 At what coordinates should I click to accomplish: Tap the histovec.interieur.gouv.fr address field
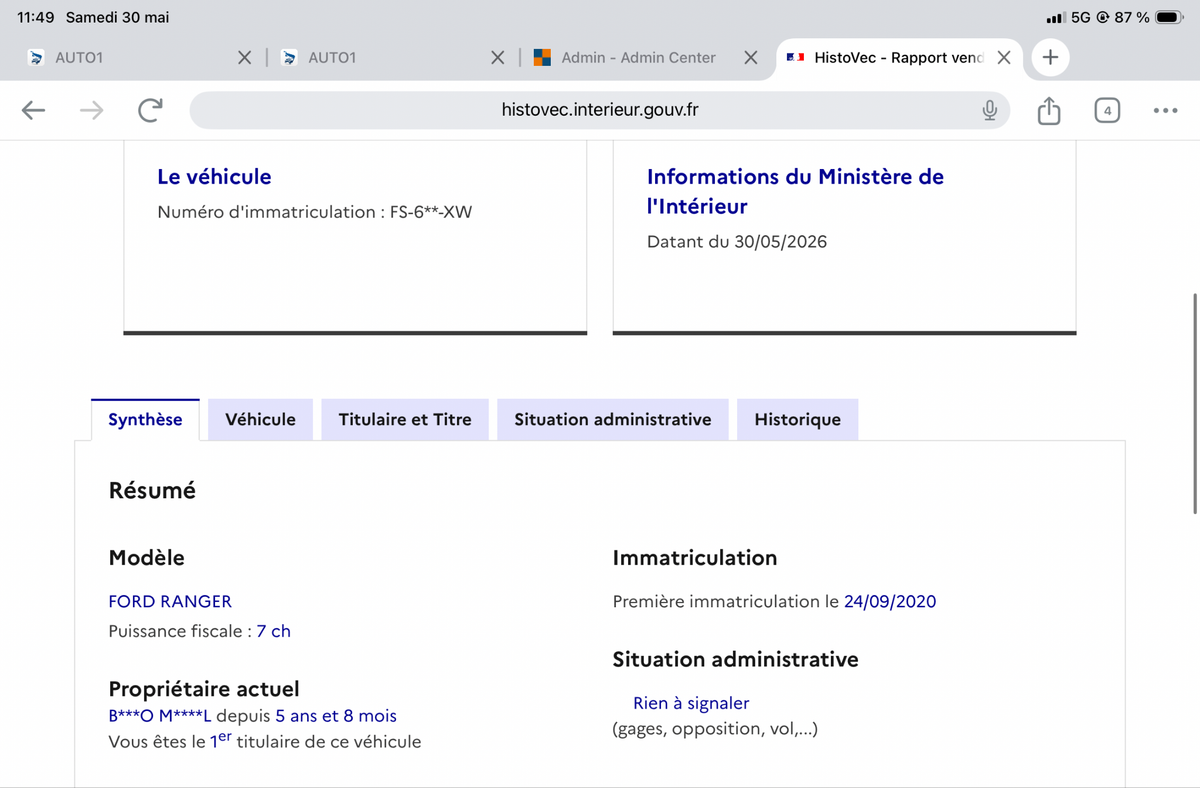point(600,110)
